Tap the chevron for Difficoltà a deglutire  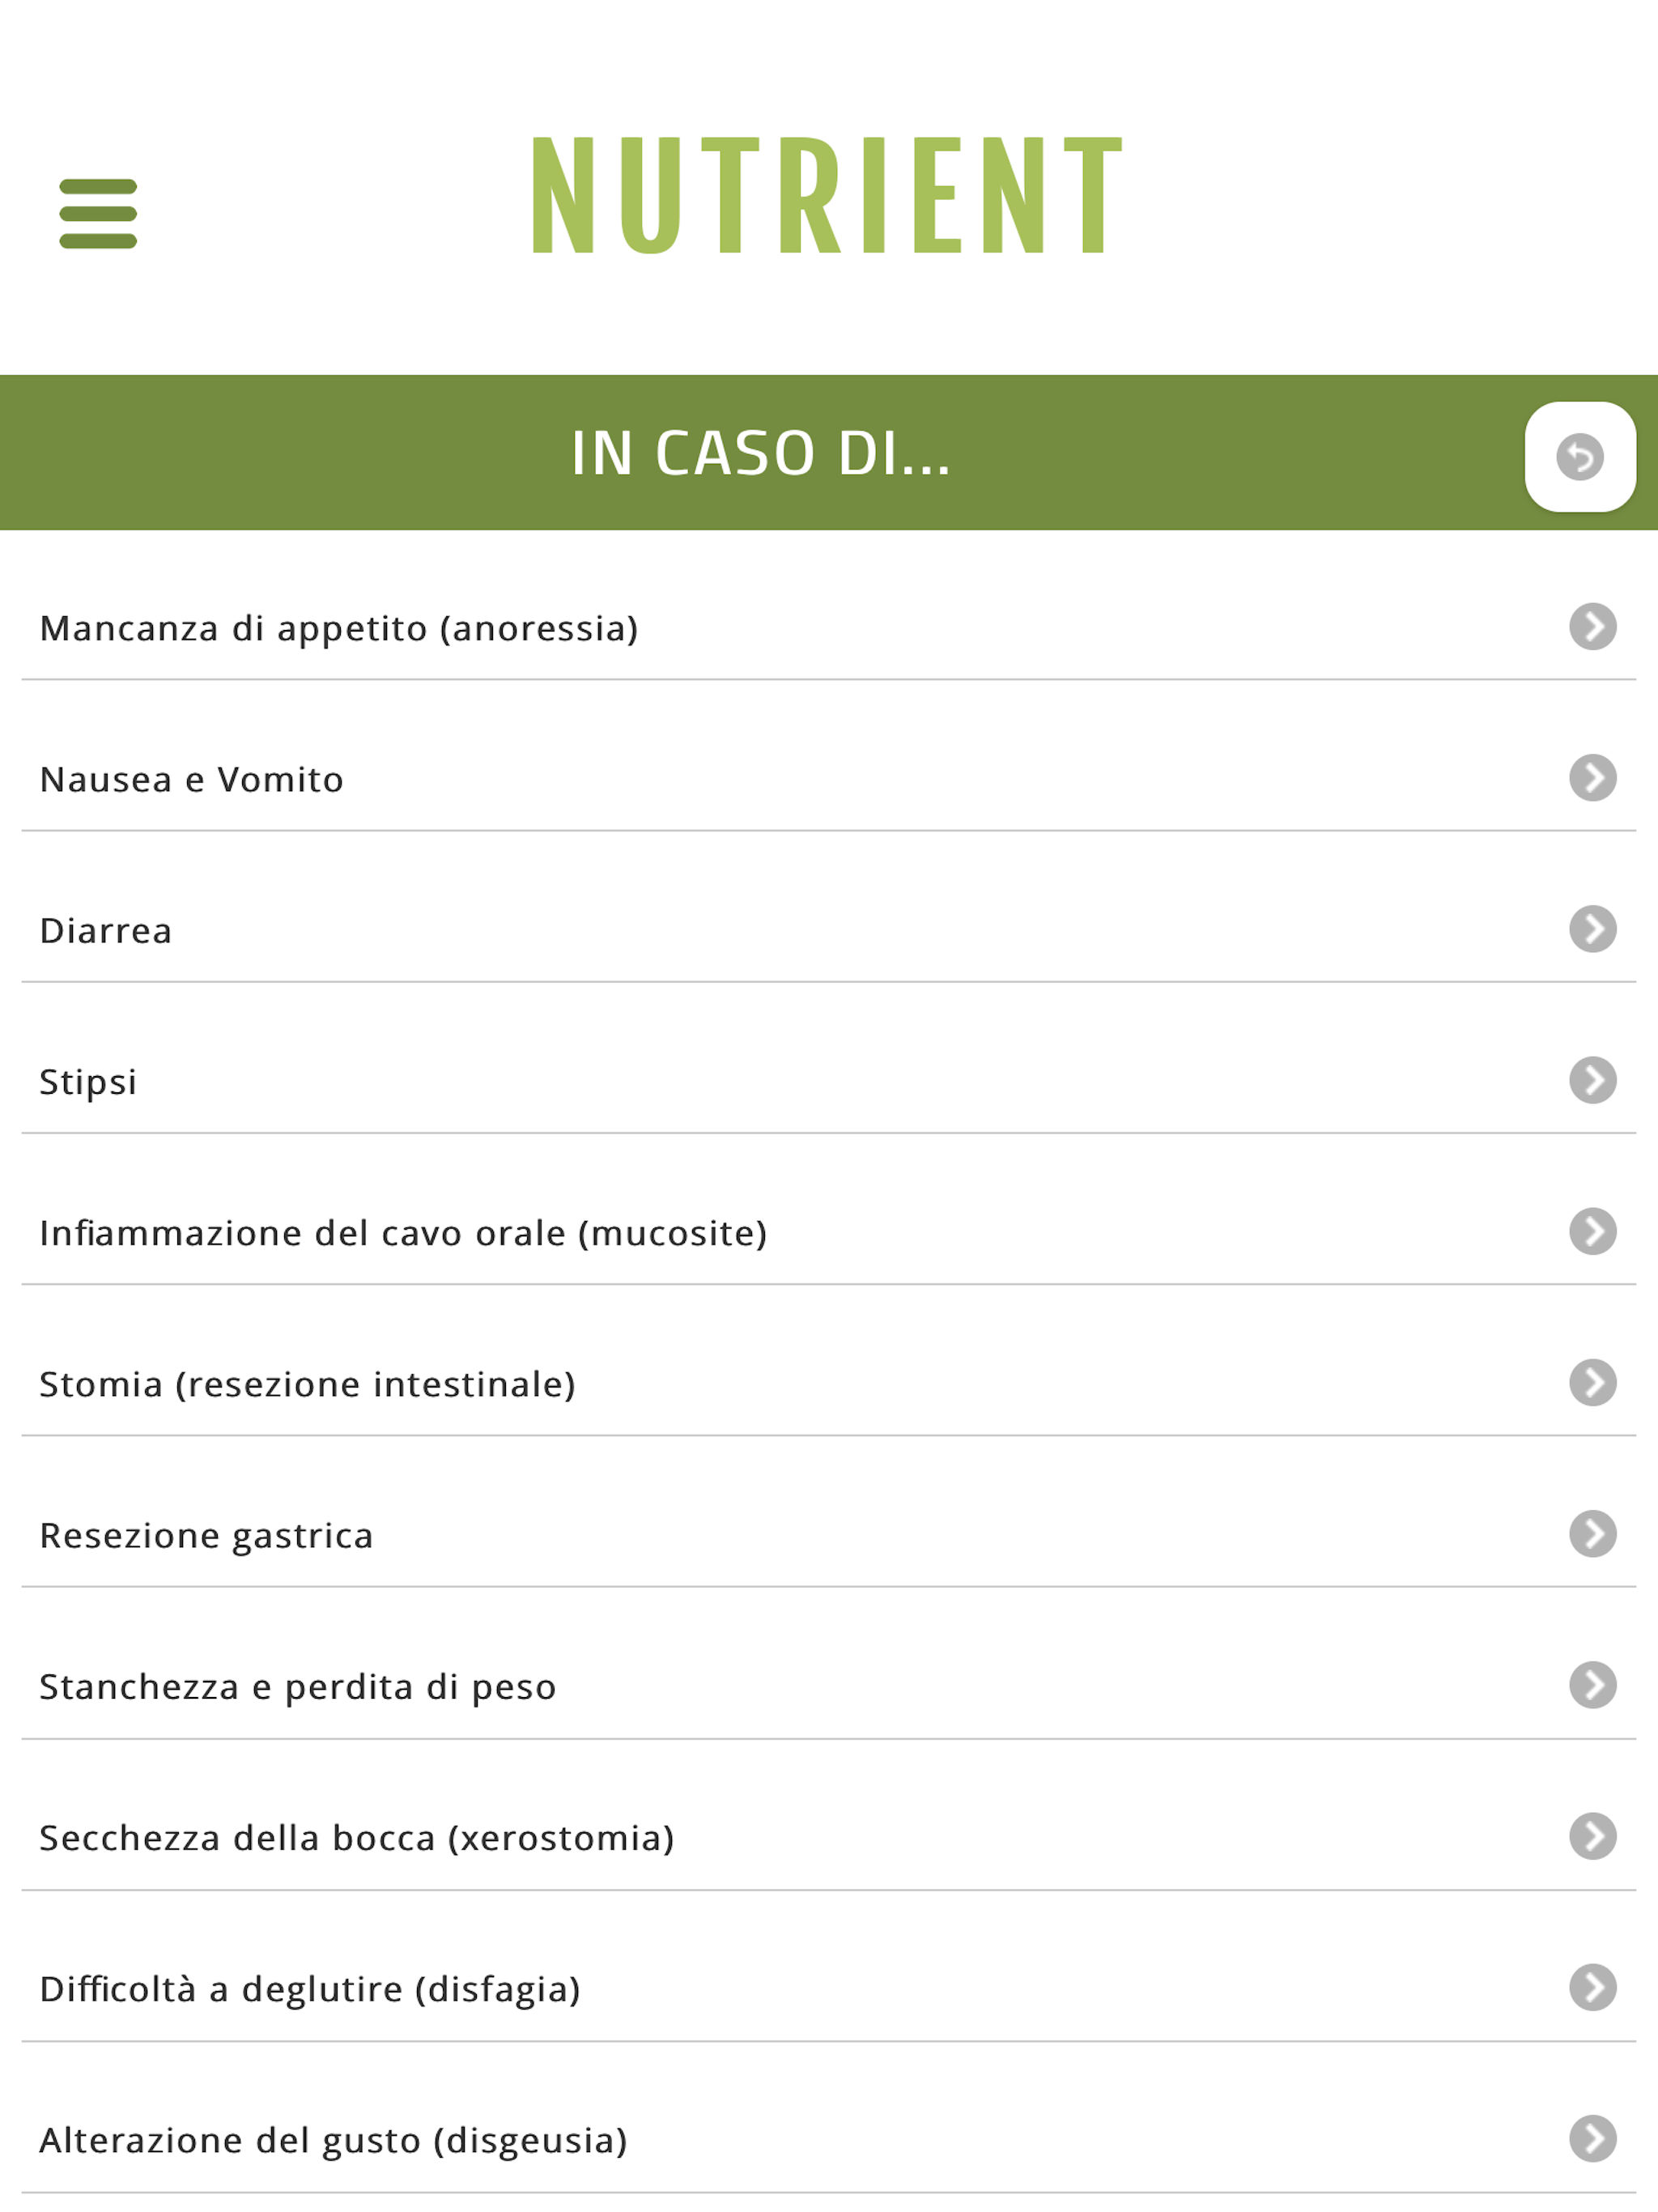(1593, 1987)
